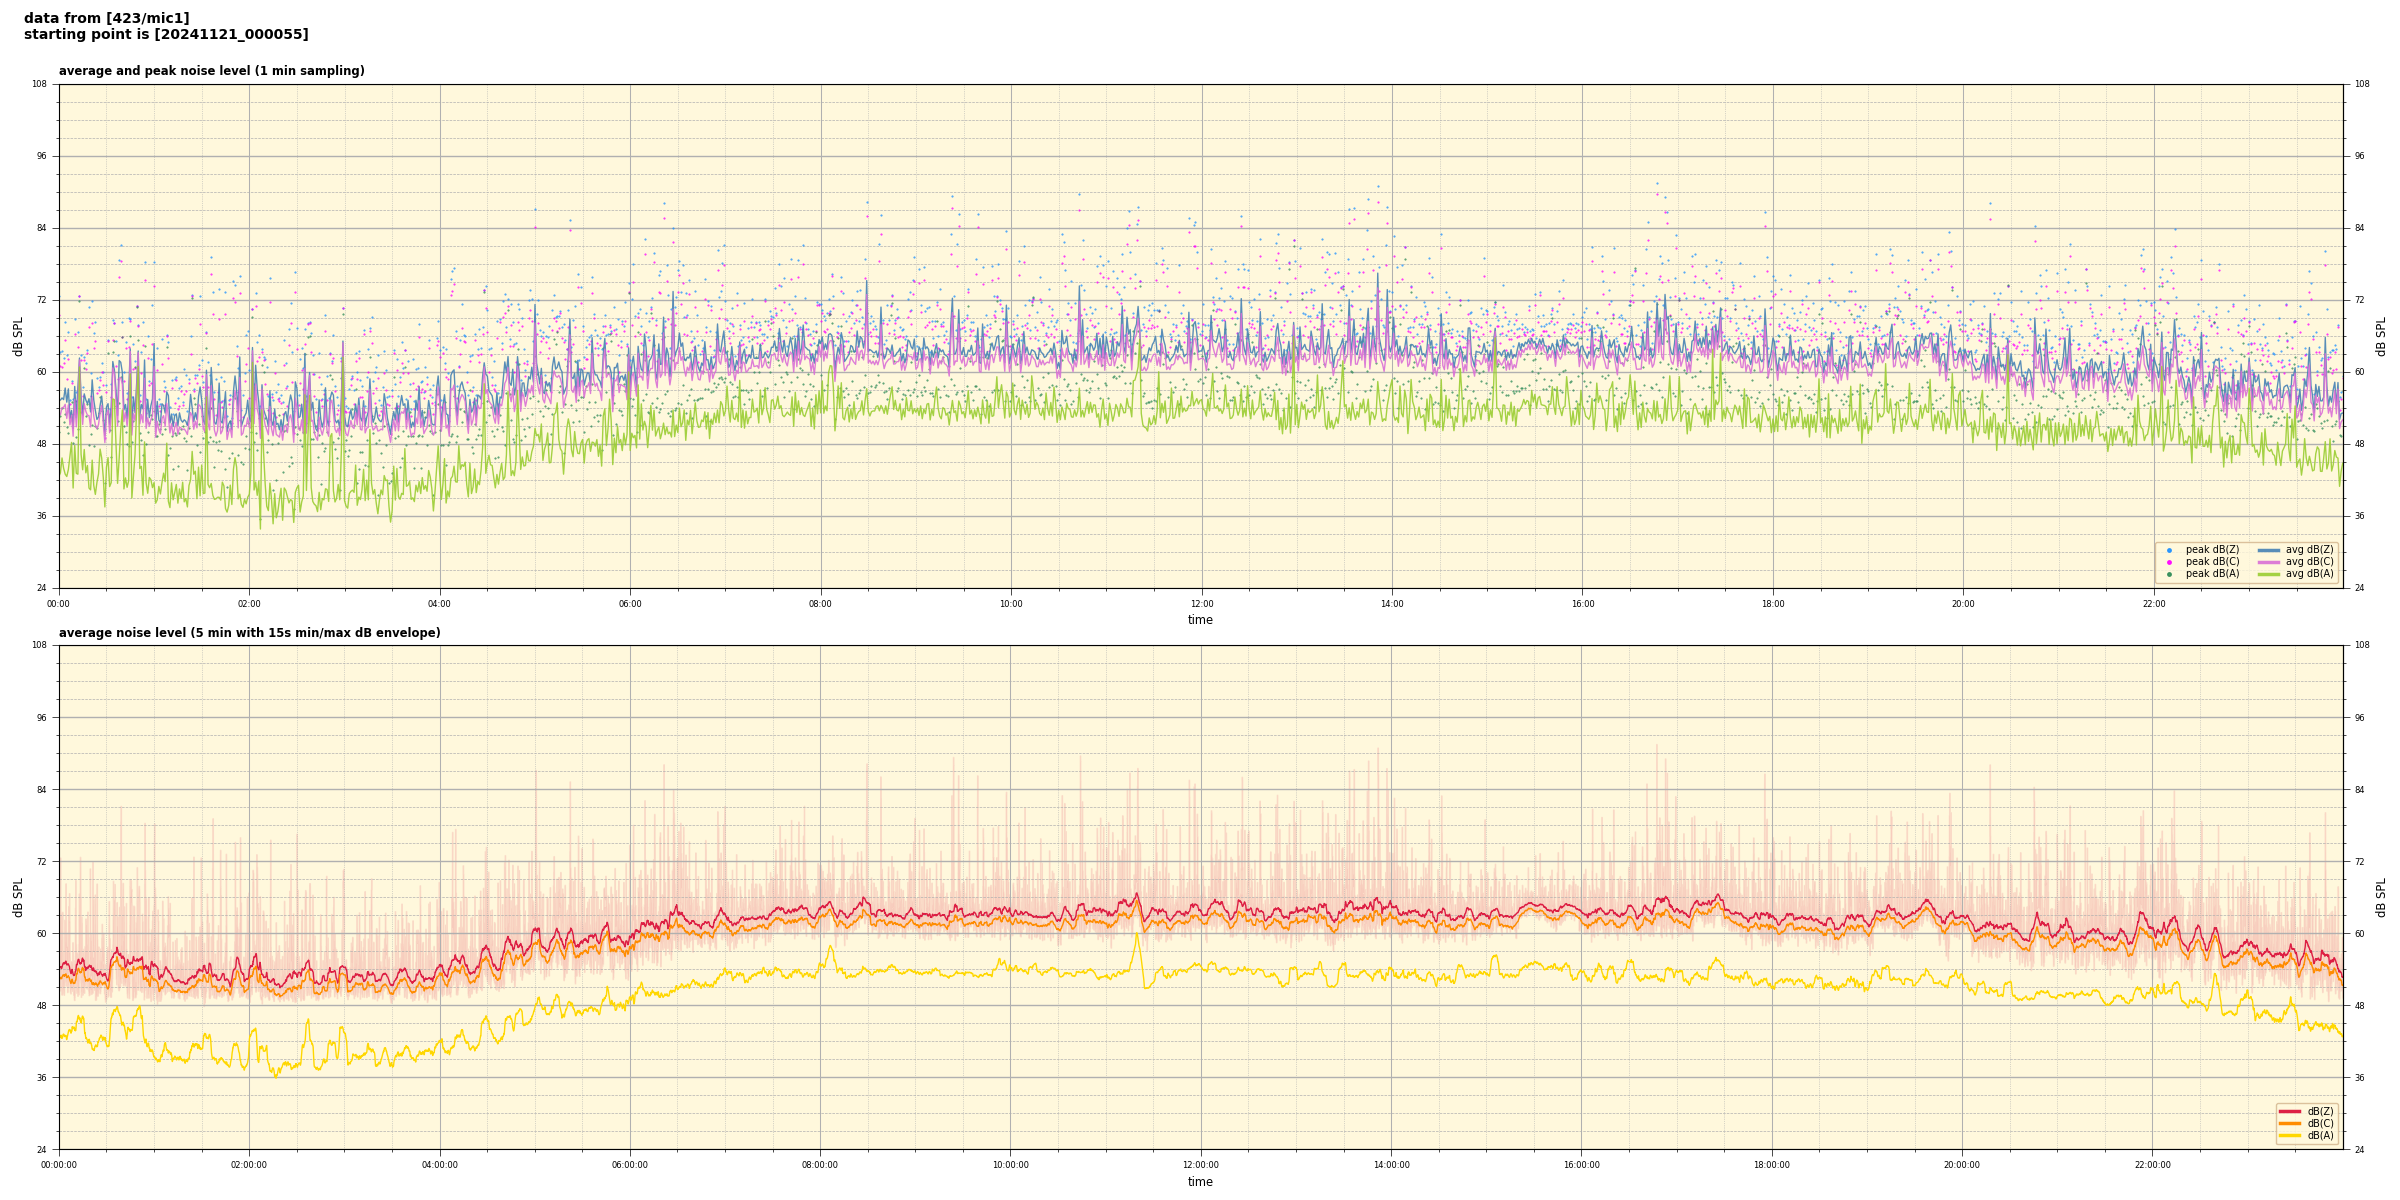Click the 06:00:00 tick on the bottom chart's axis
2400x1200 pixels.
[x=629, y=1165]
